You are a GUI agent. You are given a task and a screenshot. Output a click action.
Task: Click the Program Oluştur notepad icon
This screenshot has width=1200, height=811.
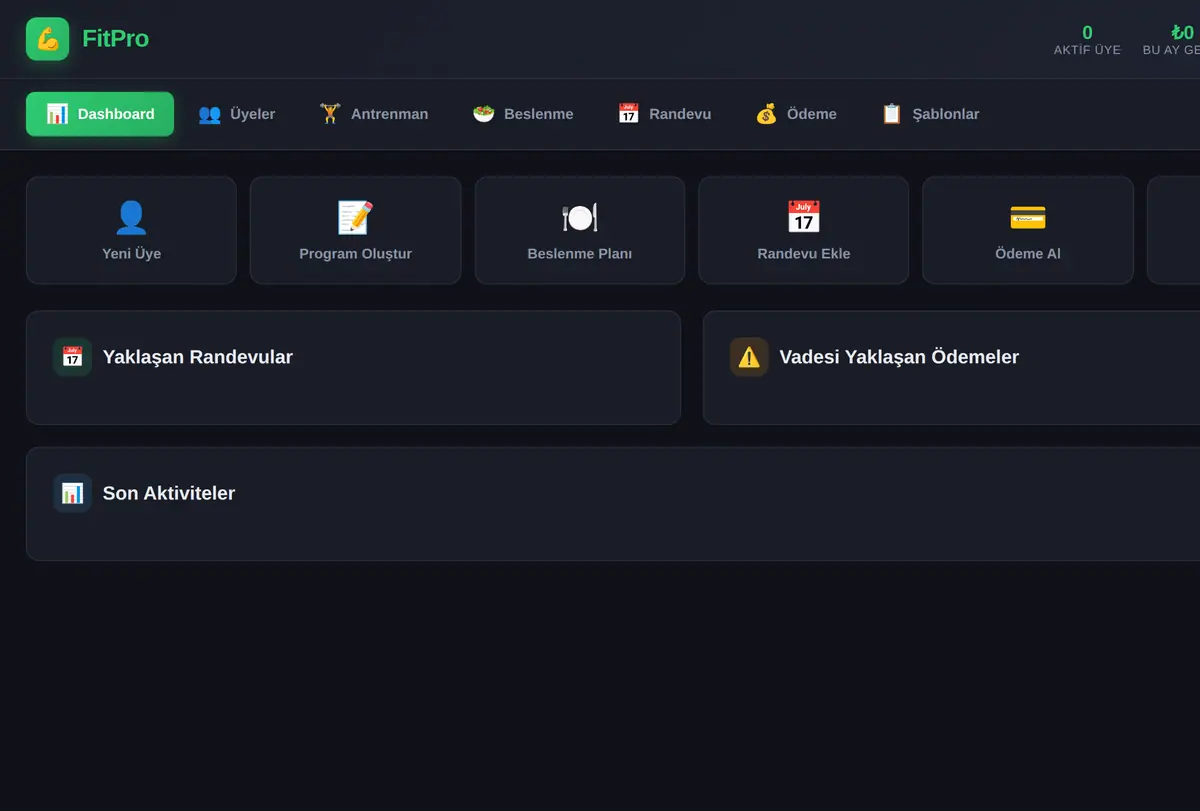point(355,217)
